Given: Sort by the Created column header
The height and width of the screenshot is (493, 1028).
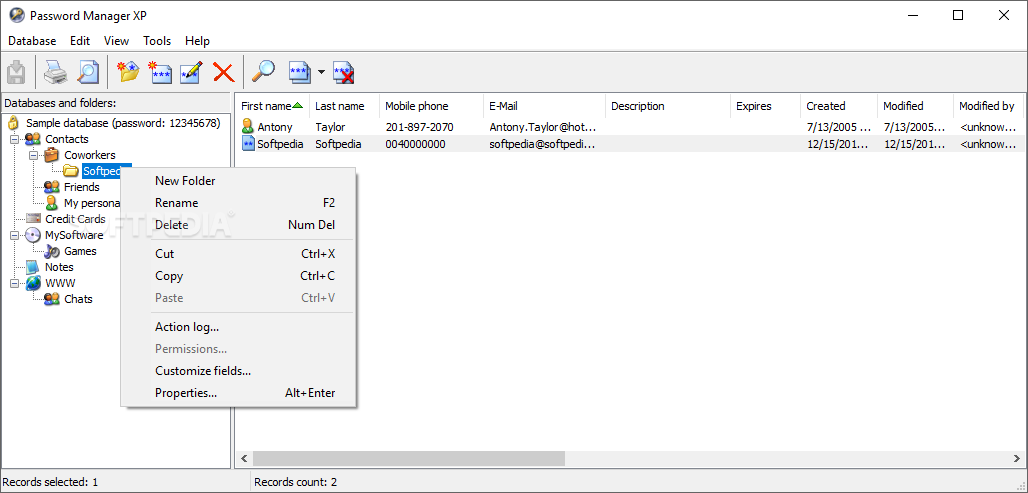Looking at the screenshot, I should (839, 106).
